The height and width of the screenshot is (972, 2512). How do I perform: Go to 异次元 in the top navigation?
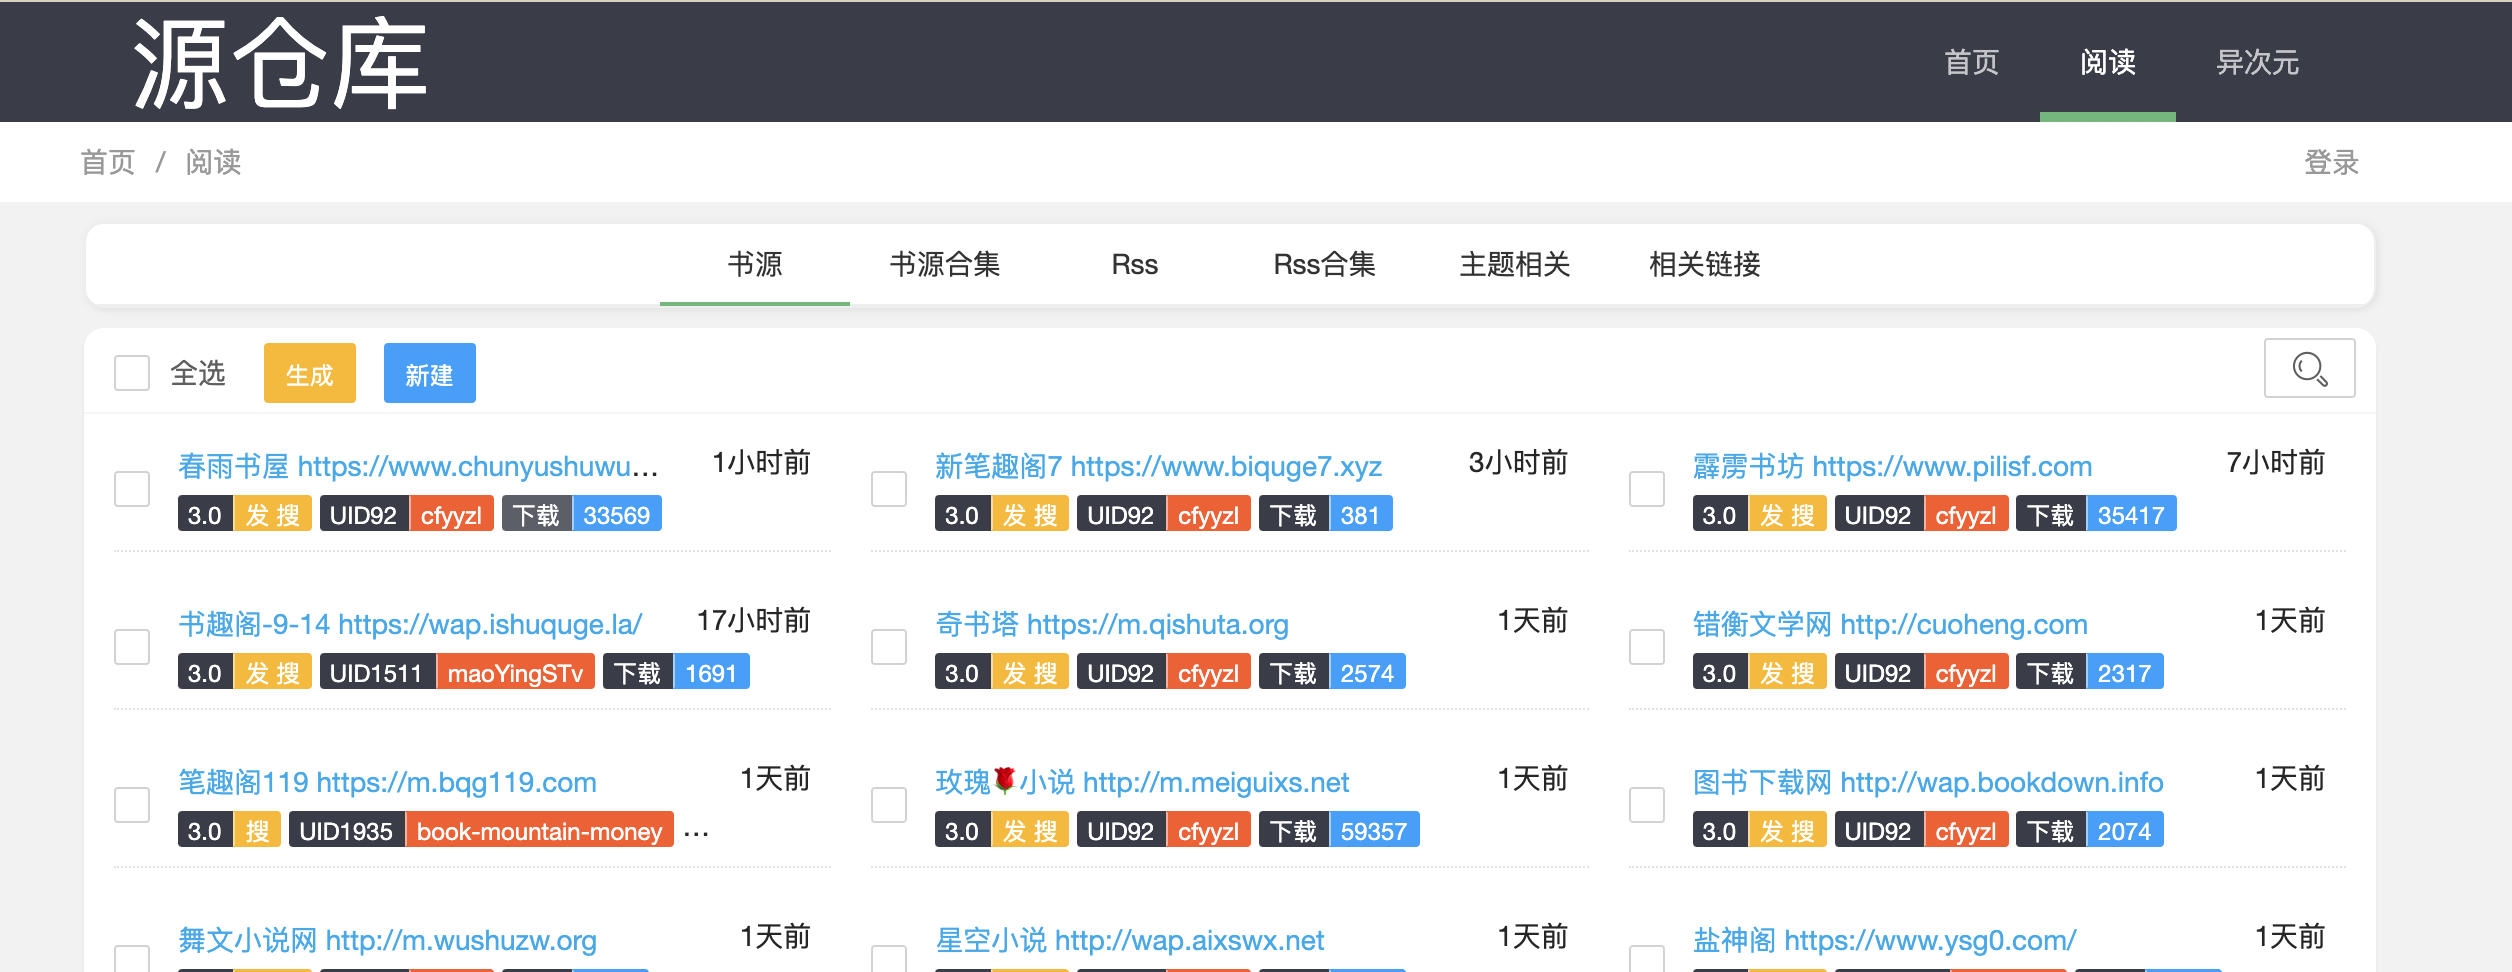click(2257, 63)
